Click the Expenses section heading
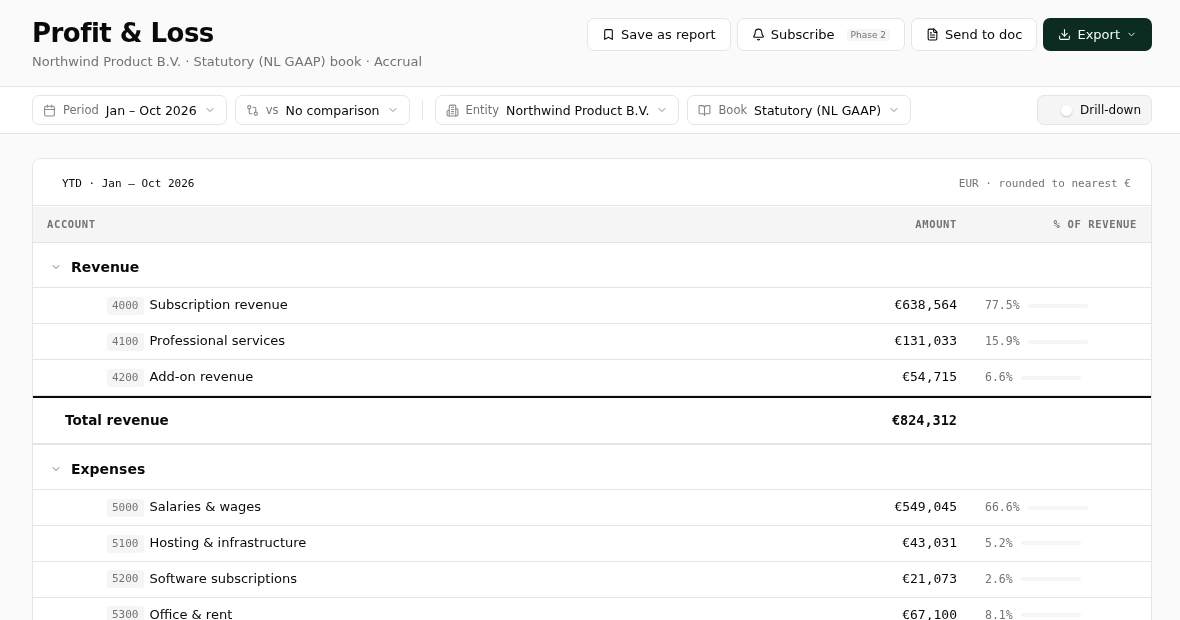1180x620 pixels. [x=108, y=469]
